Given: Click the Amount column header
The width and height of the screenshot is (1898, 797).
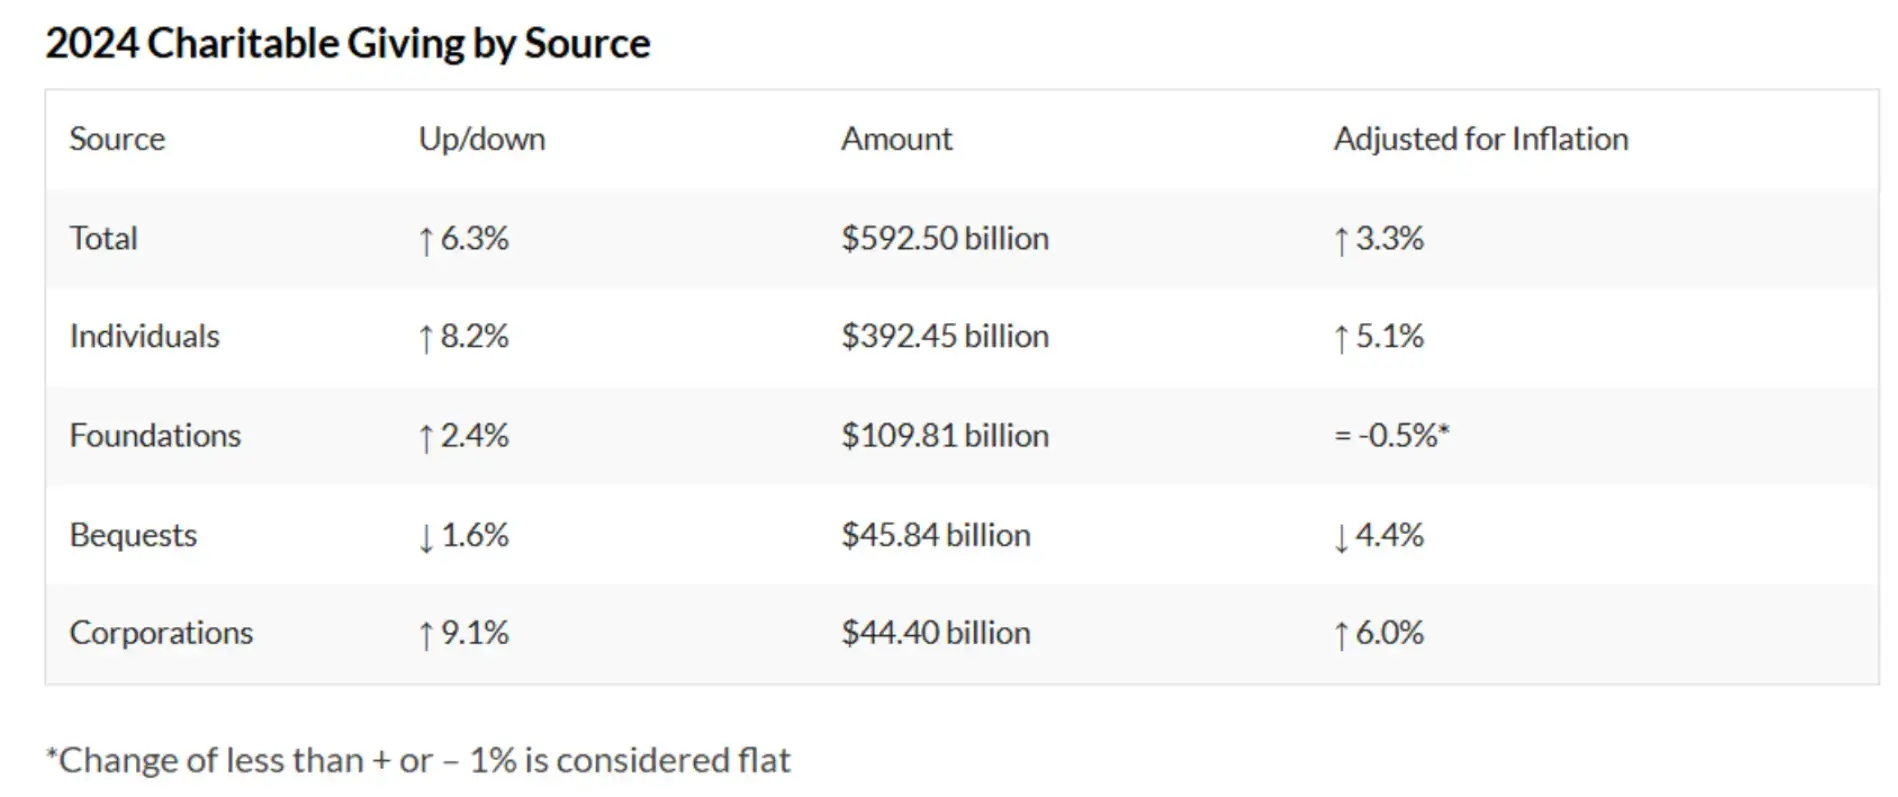Looking at the screenshot, I should pyautogui.click(x=896, y=139).
